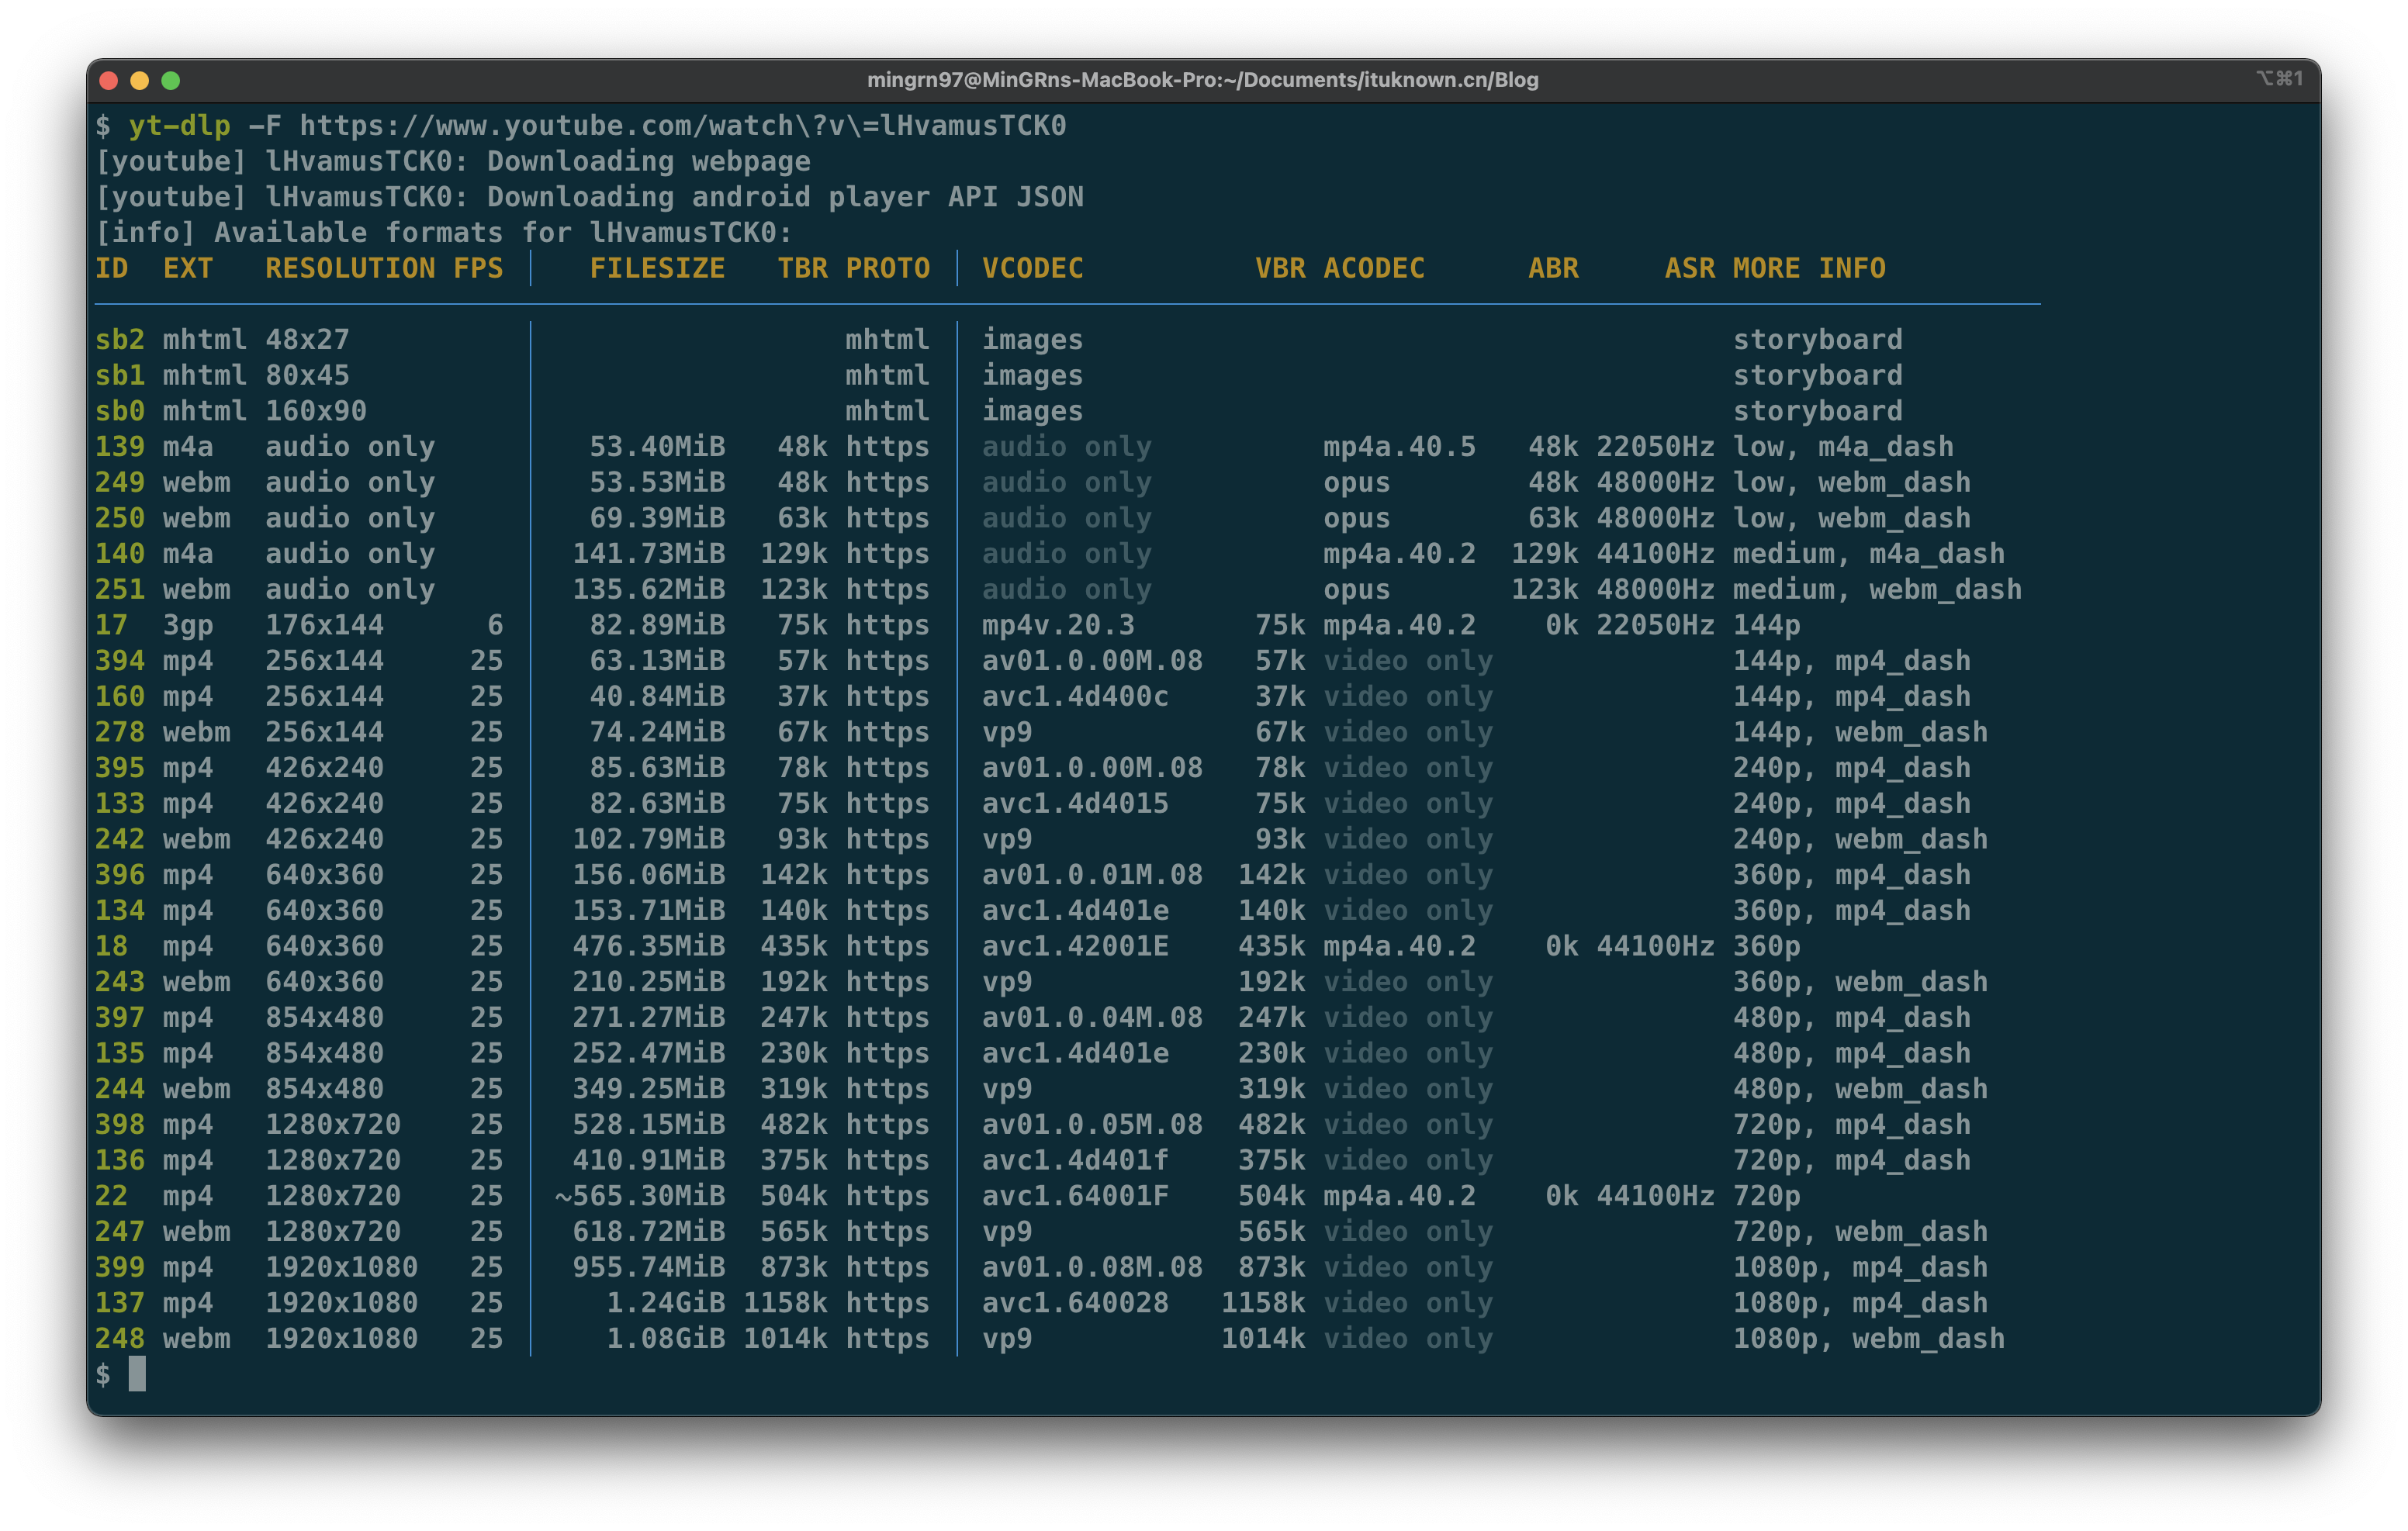Click the av01.0.04M.08 codec value

[x=1092, y=1017]
